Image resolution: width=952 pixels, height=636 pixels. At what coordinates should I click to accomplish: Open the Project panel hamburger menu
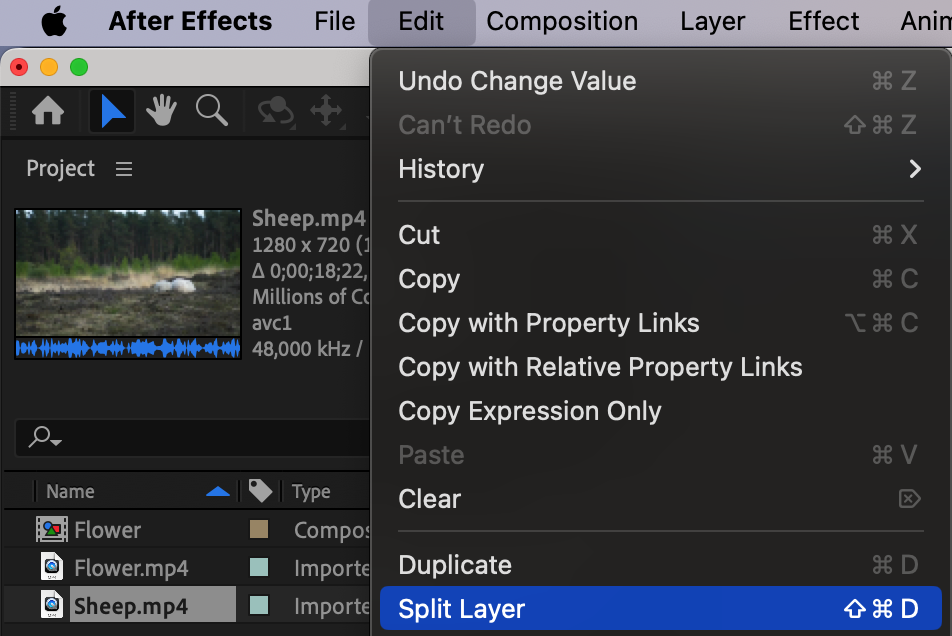point(124,169)
